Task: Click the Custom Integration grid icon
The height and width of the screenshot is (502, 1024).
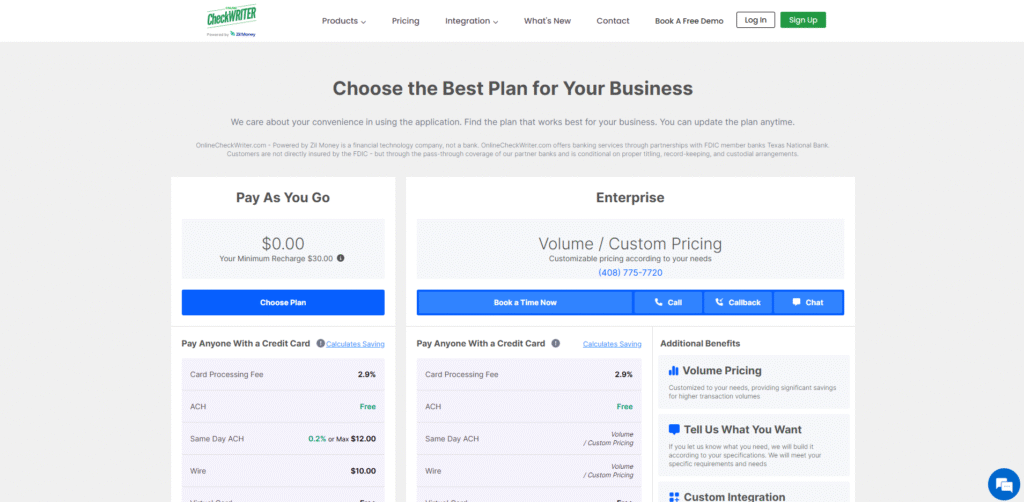Action: tap(673, 497)
